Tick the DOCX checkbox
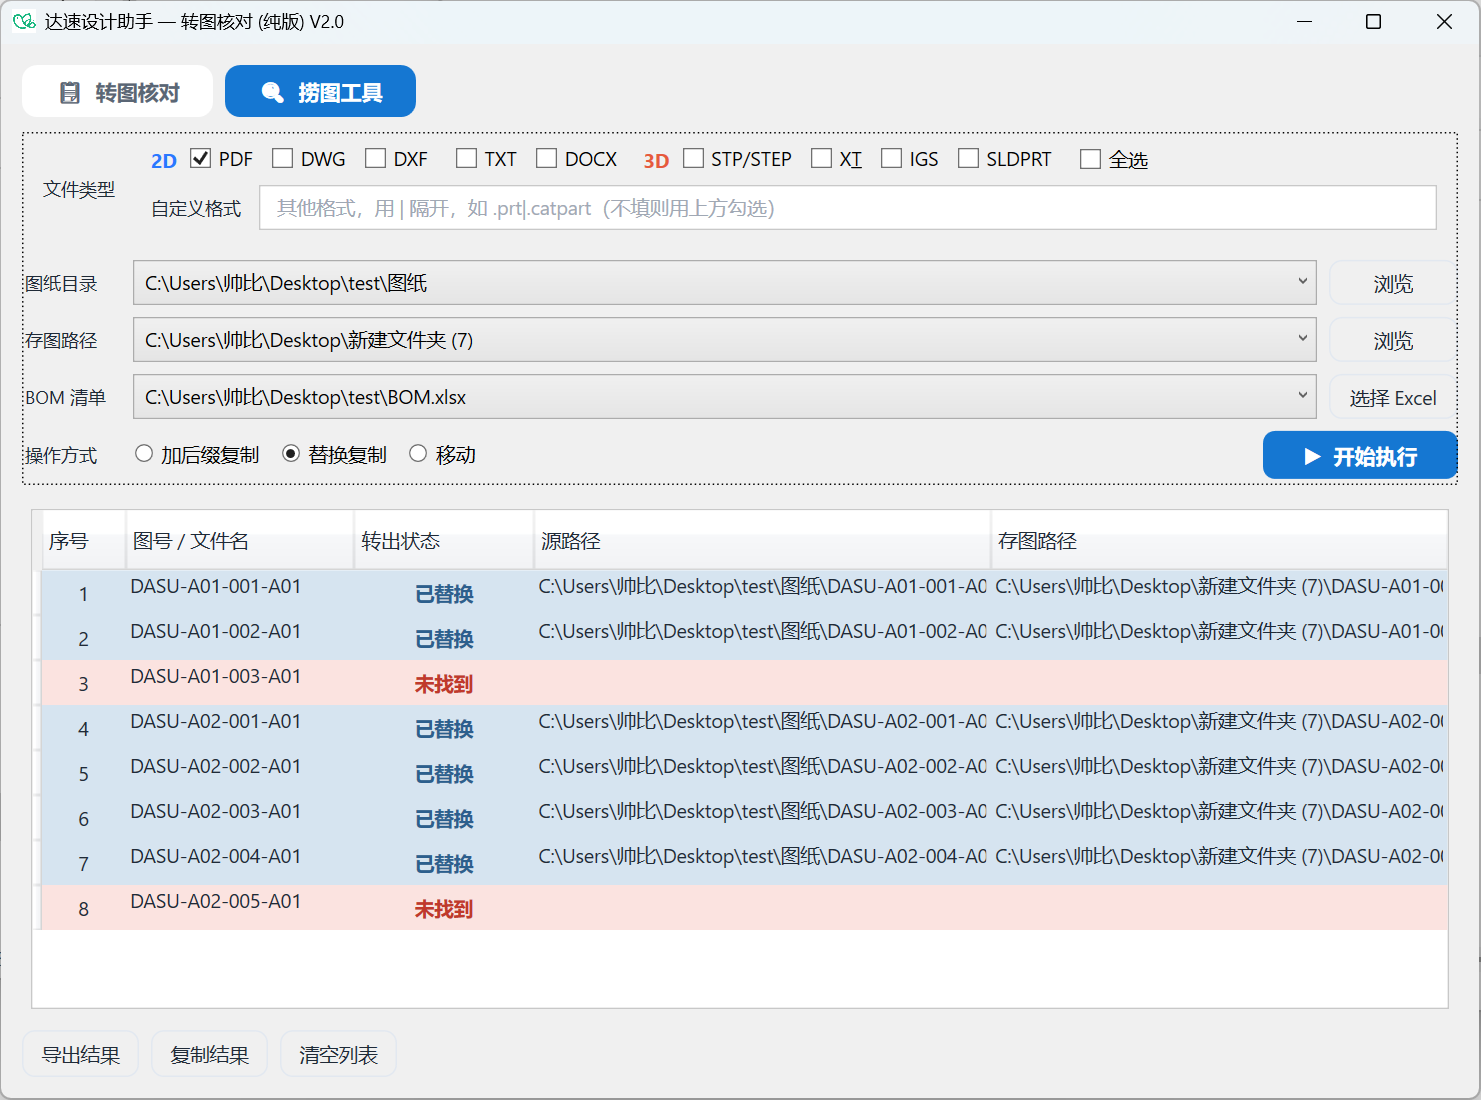 (546, 158)
